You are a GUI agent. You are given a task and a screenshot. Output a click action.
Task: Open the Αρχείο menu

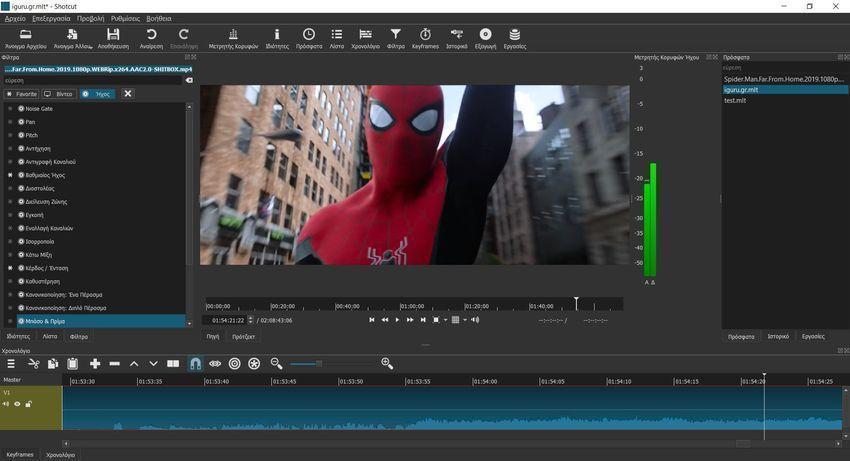click(x=15, y=18)
